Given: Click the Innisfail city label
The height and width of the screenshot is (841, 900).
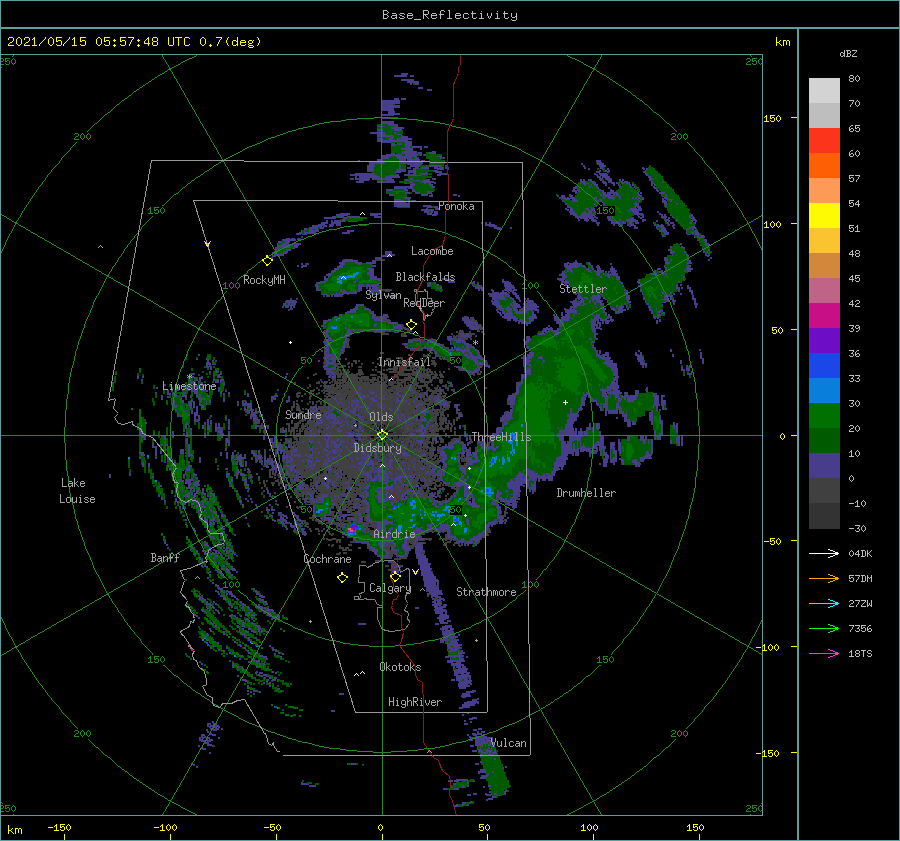Looking at the screenshot, I should (405, 362).
